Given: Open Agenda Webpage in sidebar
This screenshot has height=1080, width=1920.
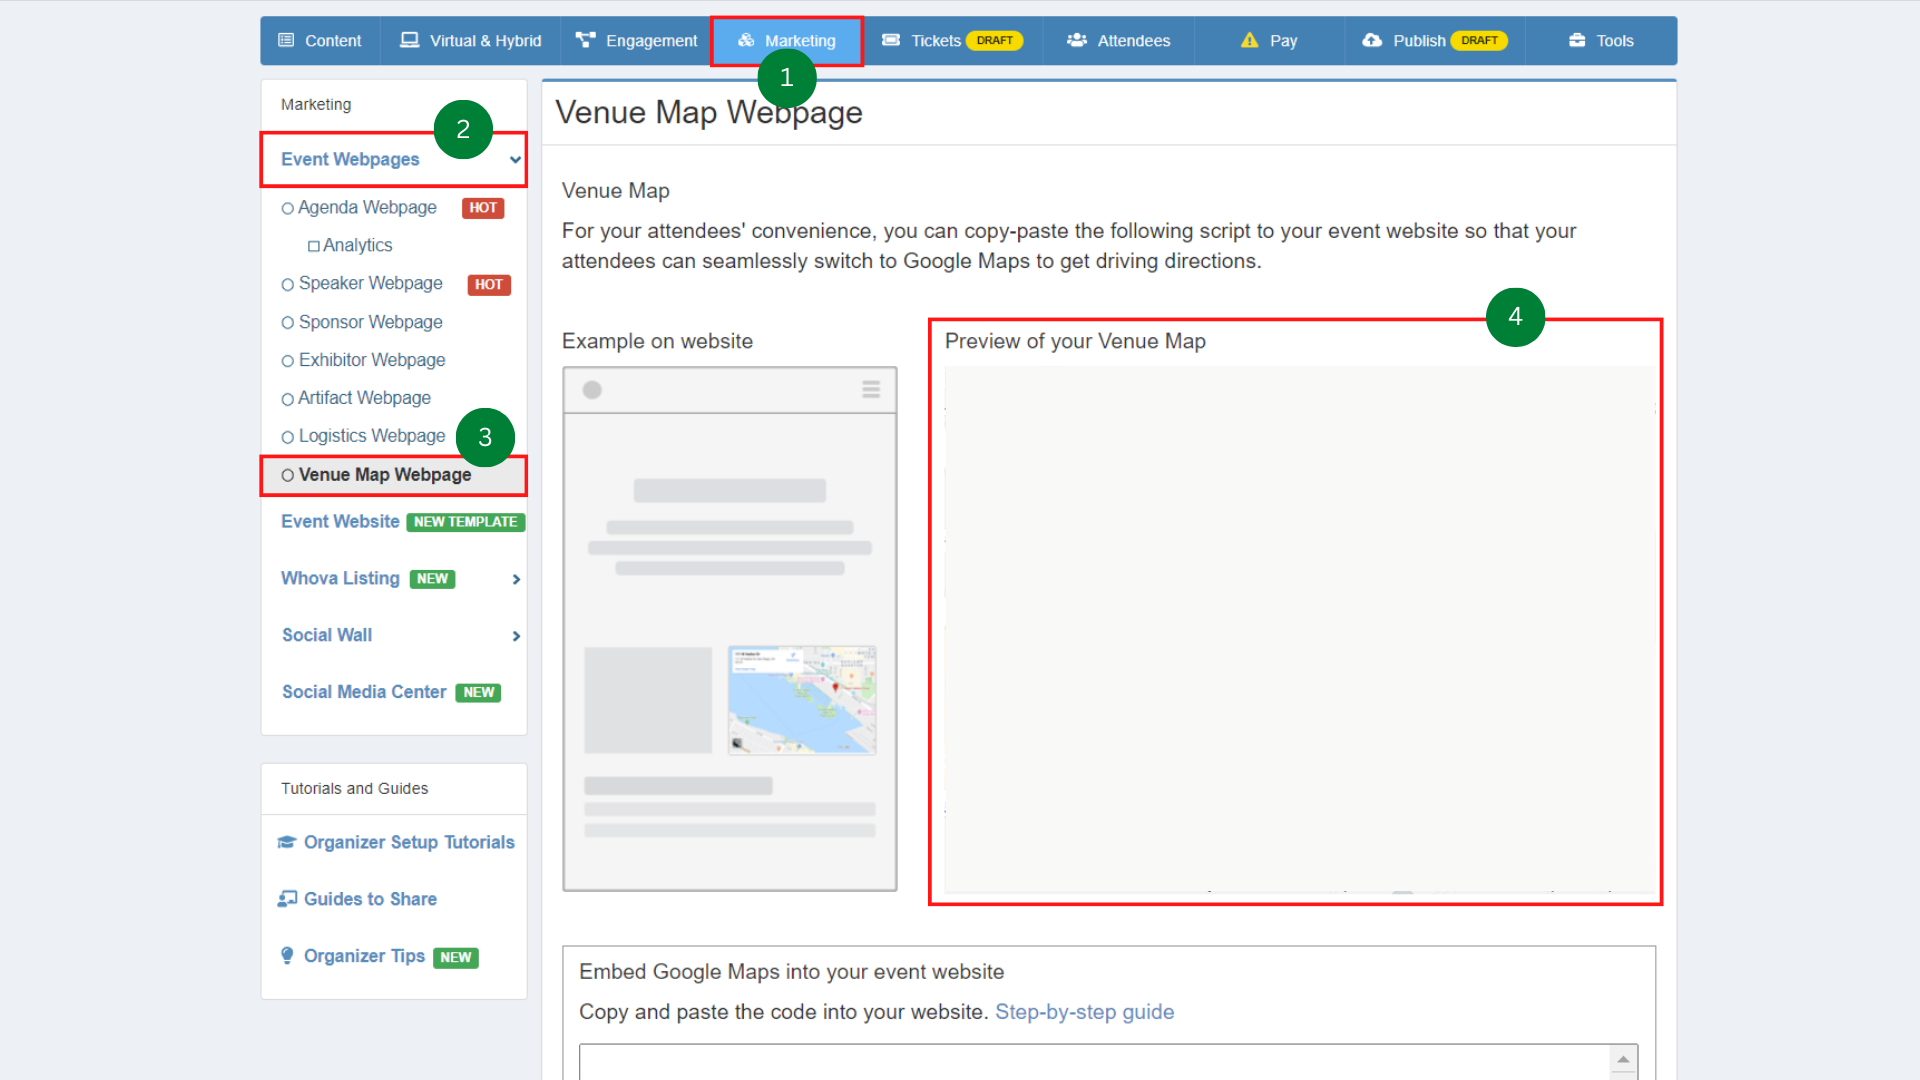Looking at the screenshot, I should click(x=367, y=208).
